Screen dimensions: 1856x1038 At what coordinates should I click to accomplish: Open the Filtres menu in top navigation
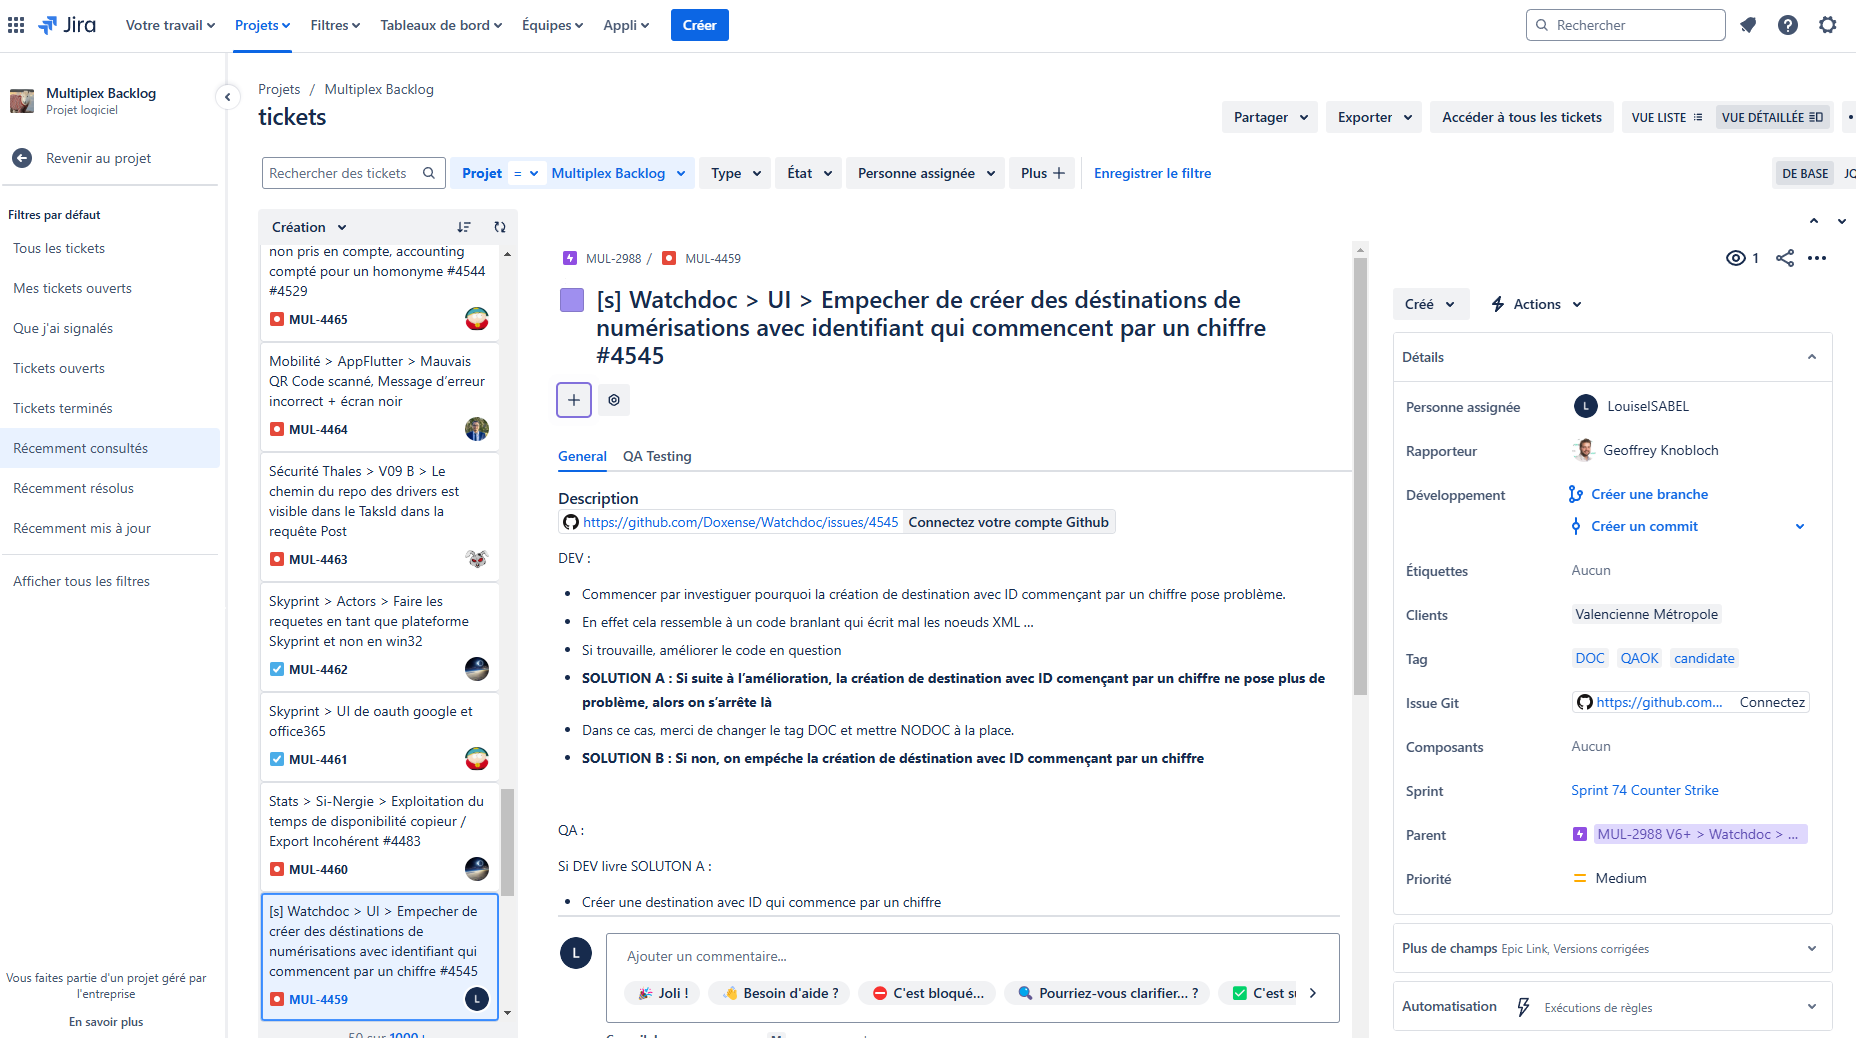point(335,25)
